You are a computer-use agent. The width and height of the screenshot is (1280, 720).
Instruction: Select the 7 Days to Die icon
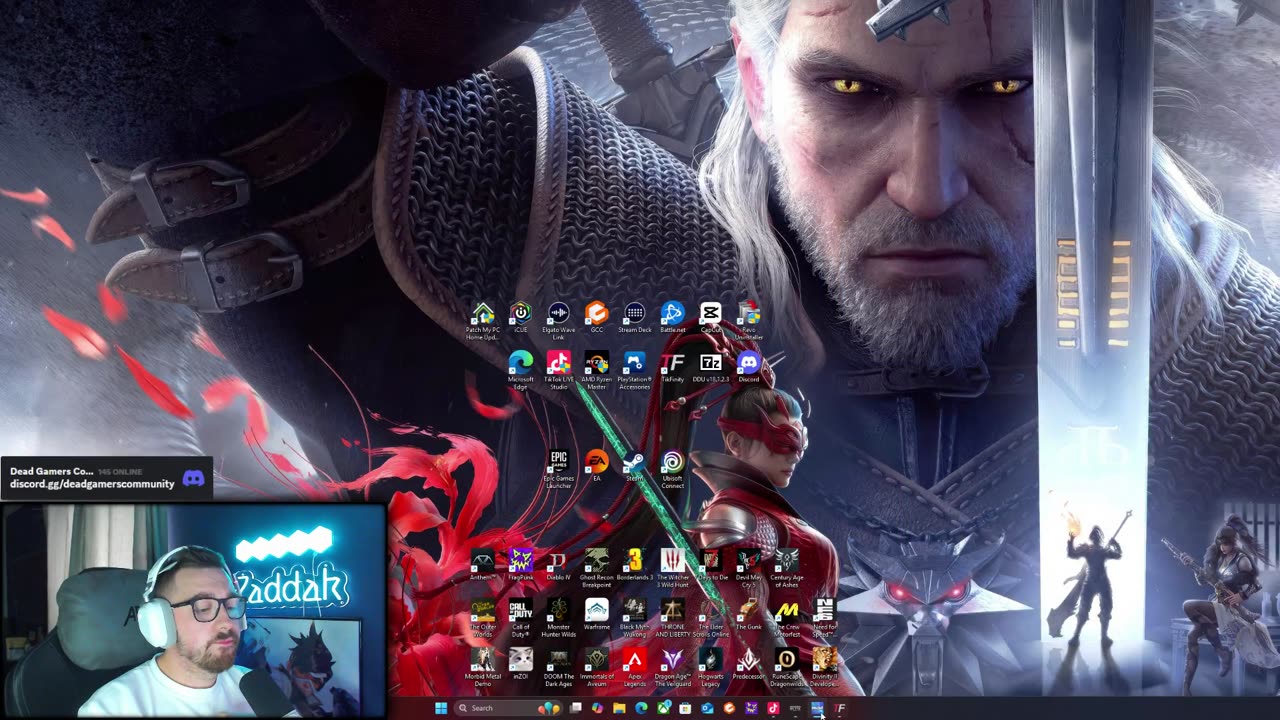710,565
